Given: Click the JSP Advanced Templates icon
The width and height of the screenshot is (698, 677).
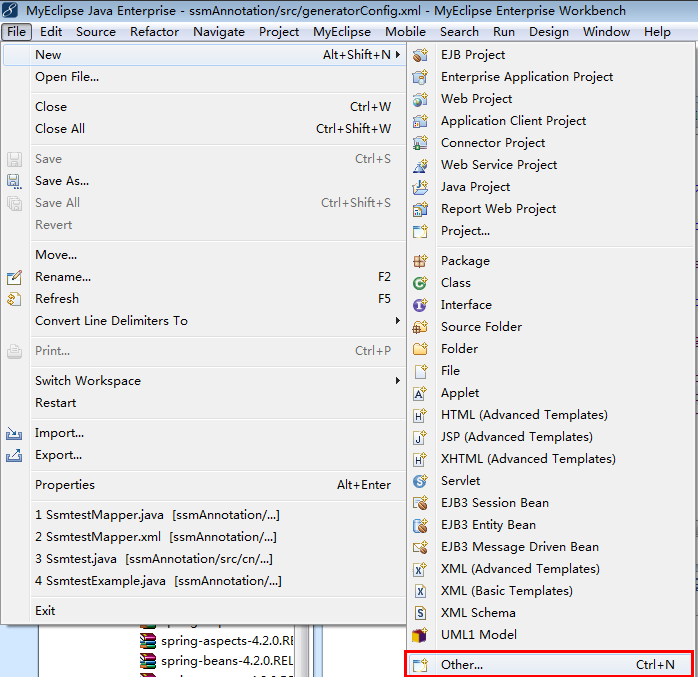Looking at the screenshot, I should point(420,437).
